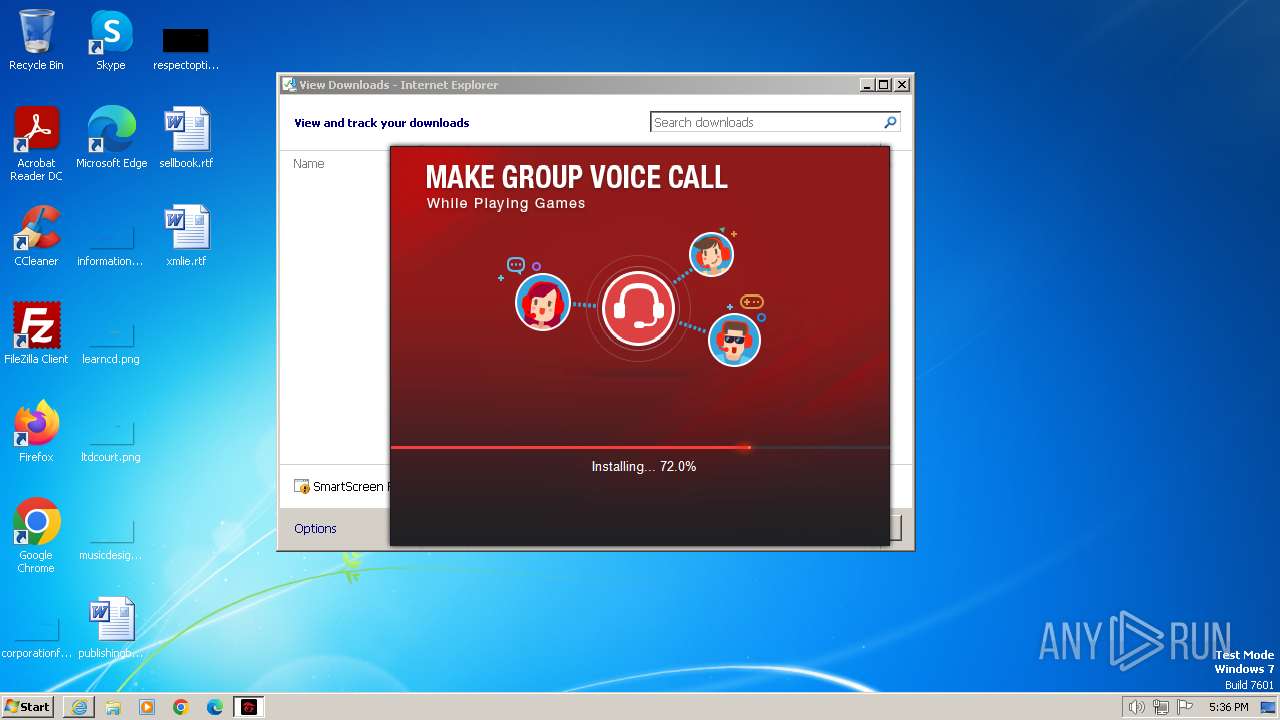The width and height of the screenshot is (1280, 720).
Task: Launch FileZilla Client shortcut
Action: tap(36, 333)
